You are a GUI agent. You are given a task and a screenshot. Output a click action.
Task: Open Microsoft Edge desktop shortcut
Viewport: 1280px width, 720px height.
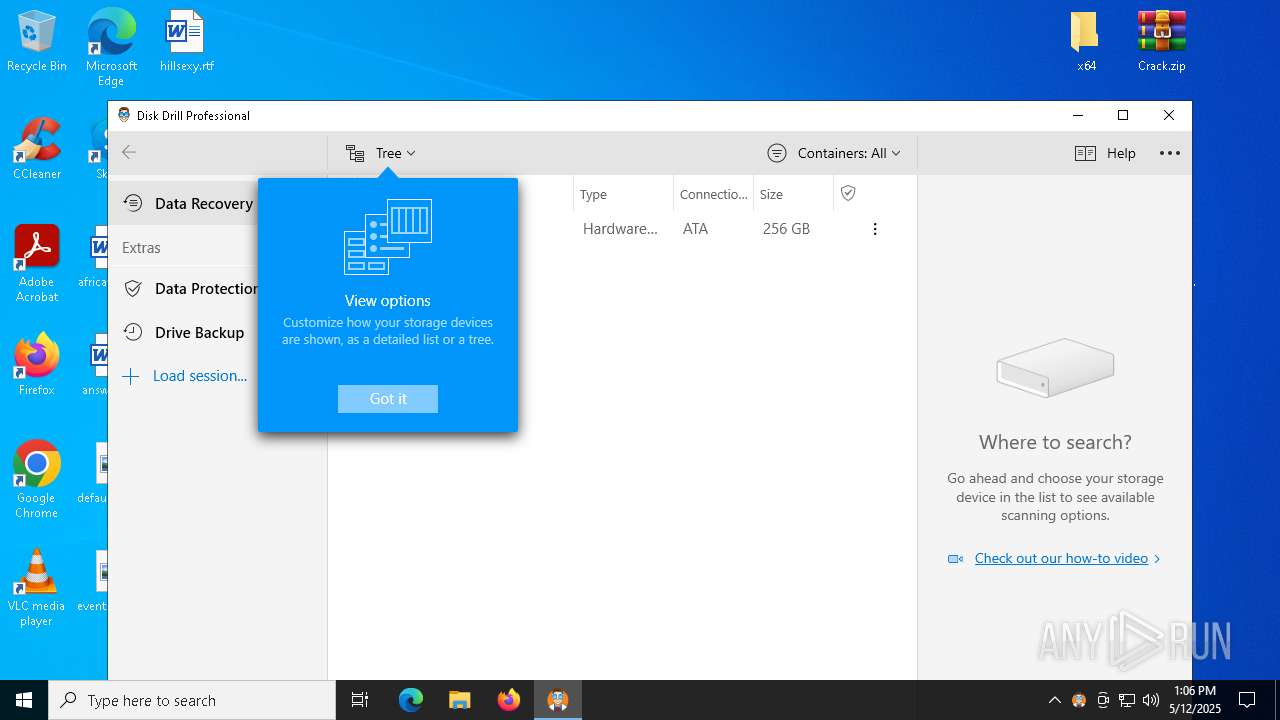(x=111, y=47)
